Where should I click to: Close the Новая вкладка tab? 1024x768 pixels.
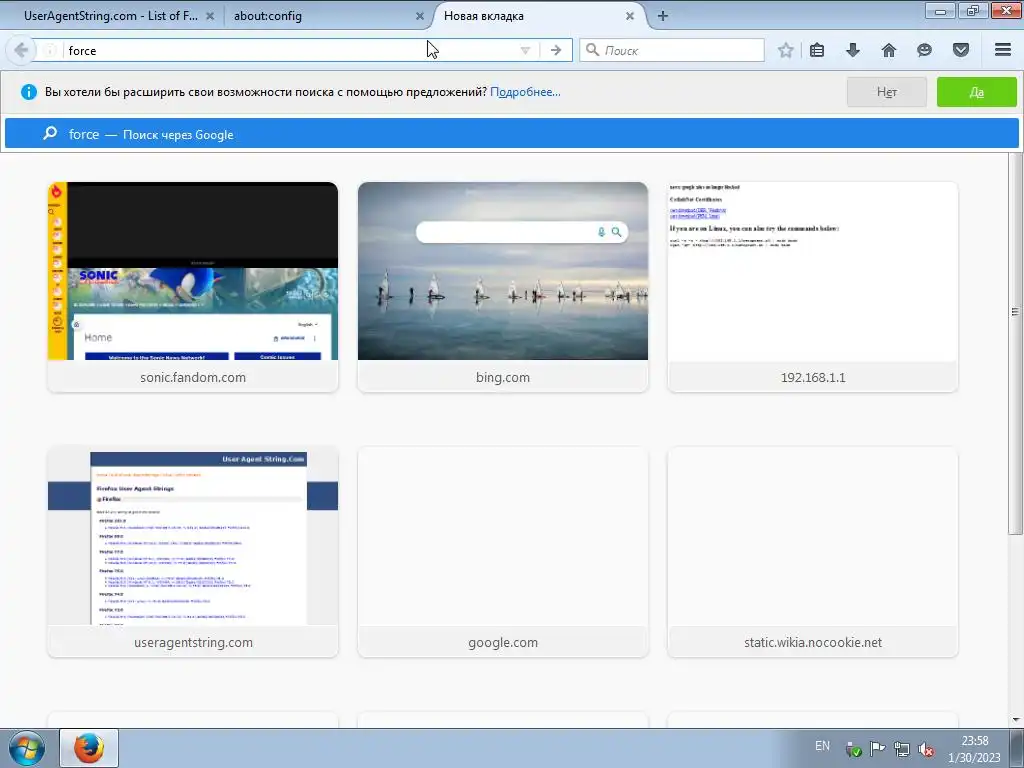[x=630, y=16]
